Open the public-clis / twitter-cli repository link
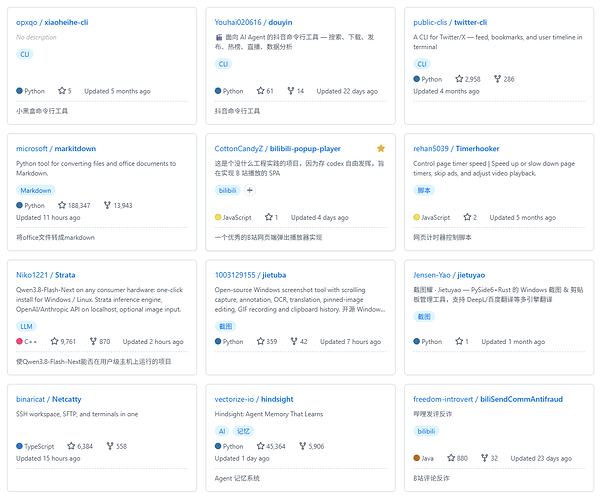The image size is (612, 499). coord(450,22)
